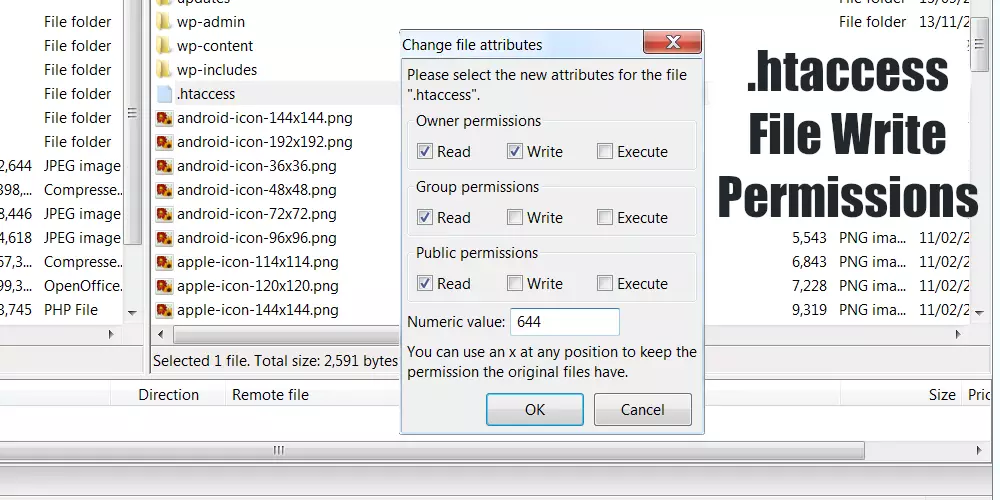Uncheck Owner Read permission
Image resolution: width=1000 pixels, height=500 pixels.
tap(425, 152)
